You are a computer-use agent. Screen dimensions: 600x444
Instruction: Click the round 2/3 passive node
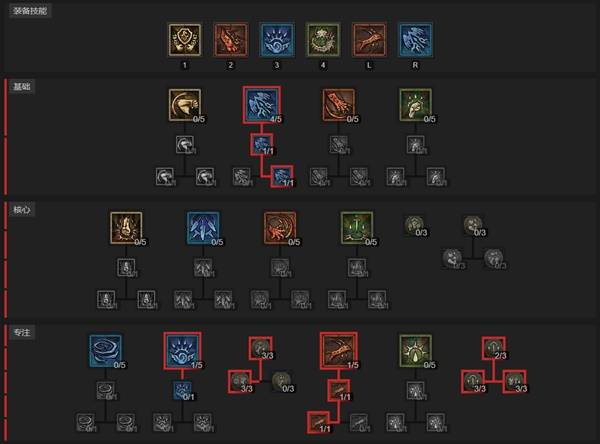tap(494, 348)
